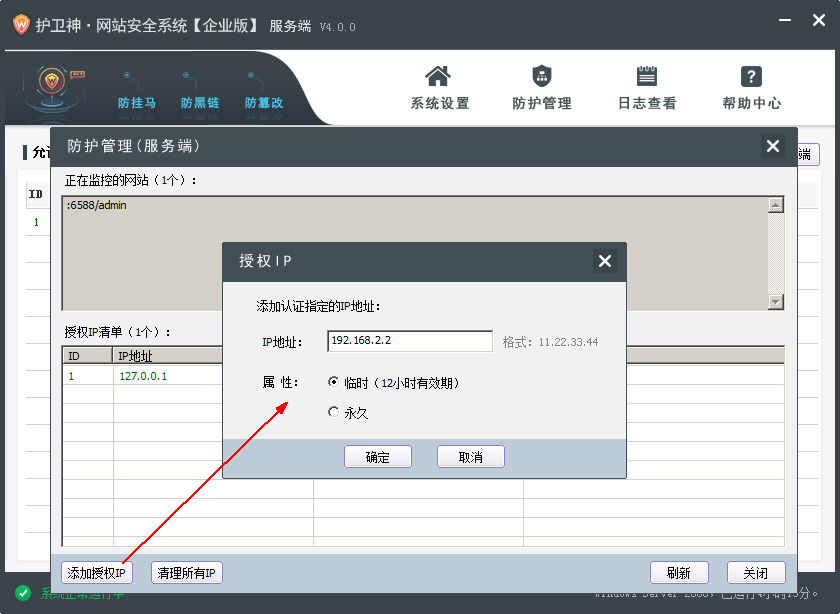
Task: Close the 防护管理(服务端) window
Action: tap(772, 146)
